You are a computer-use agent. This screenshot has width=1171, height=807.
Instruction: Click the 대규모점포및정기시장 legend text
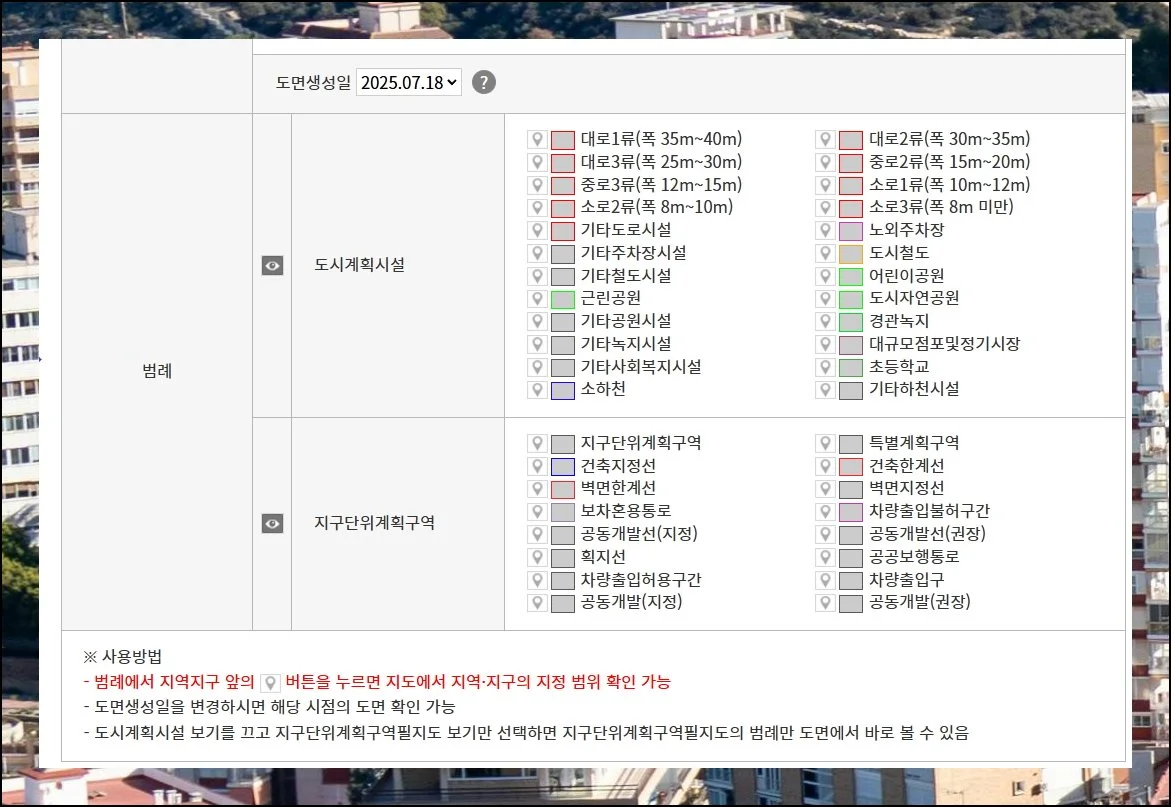pos(944,344)
